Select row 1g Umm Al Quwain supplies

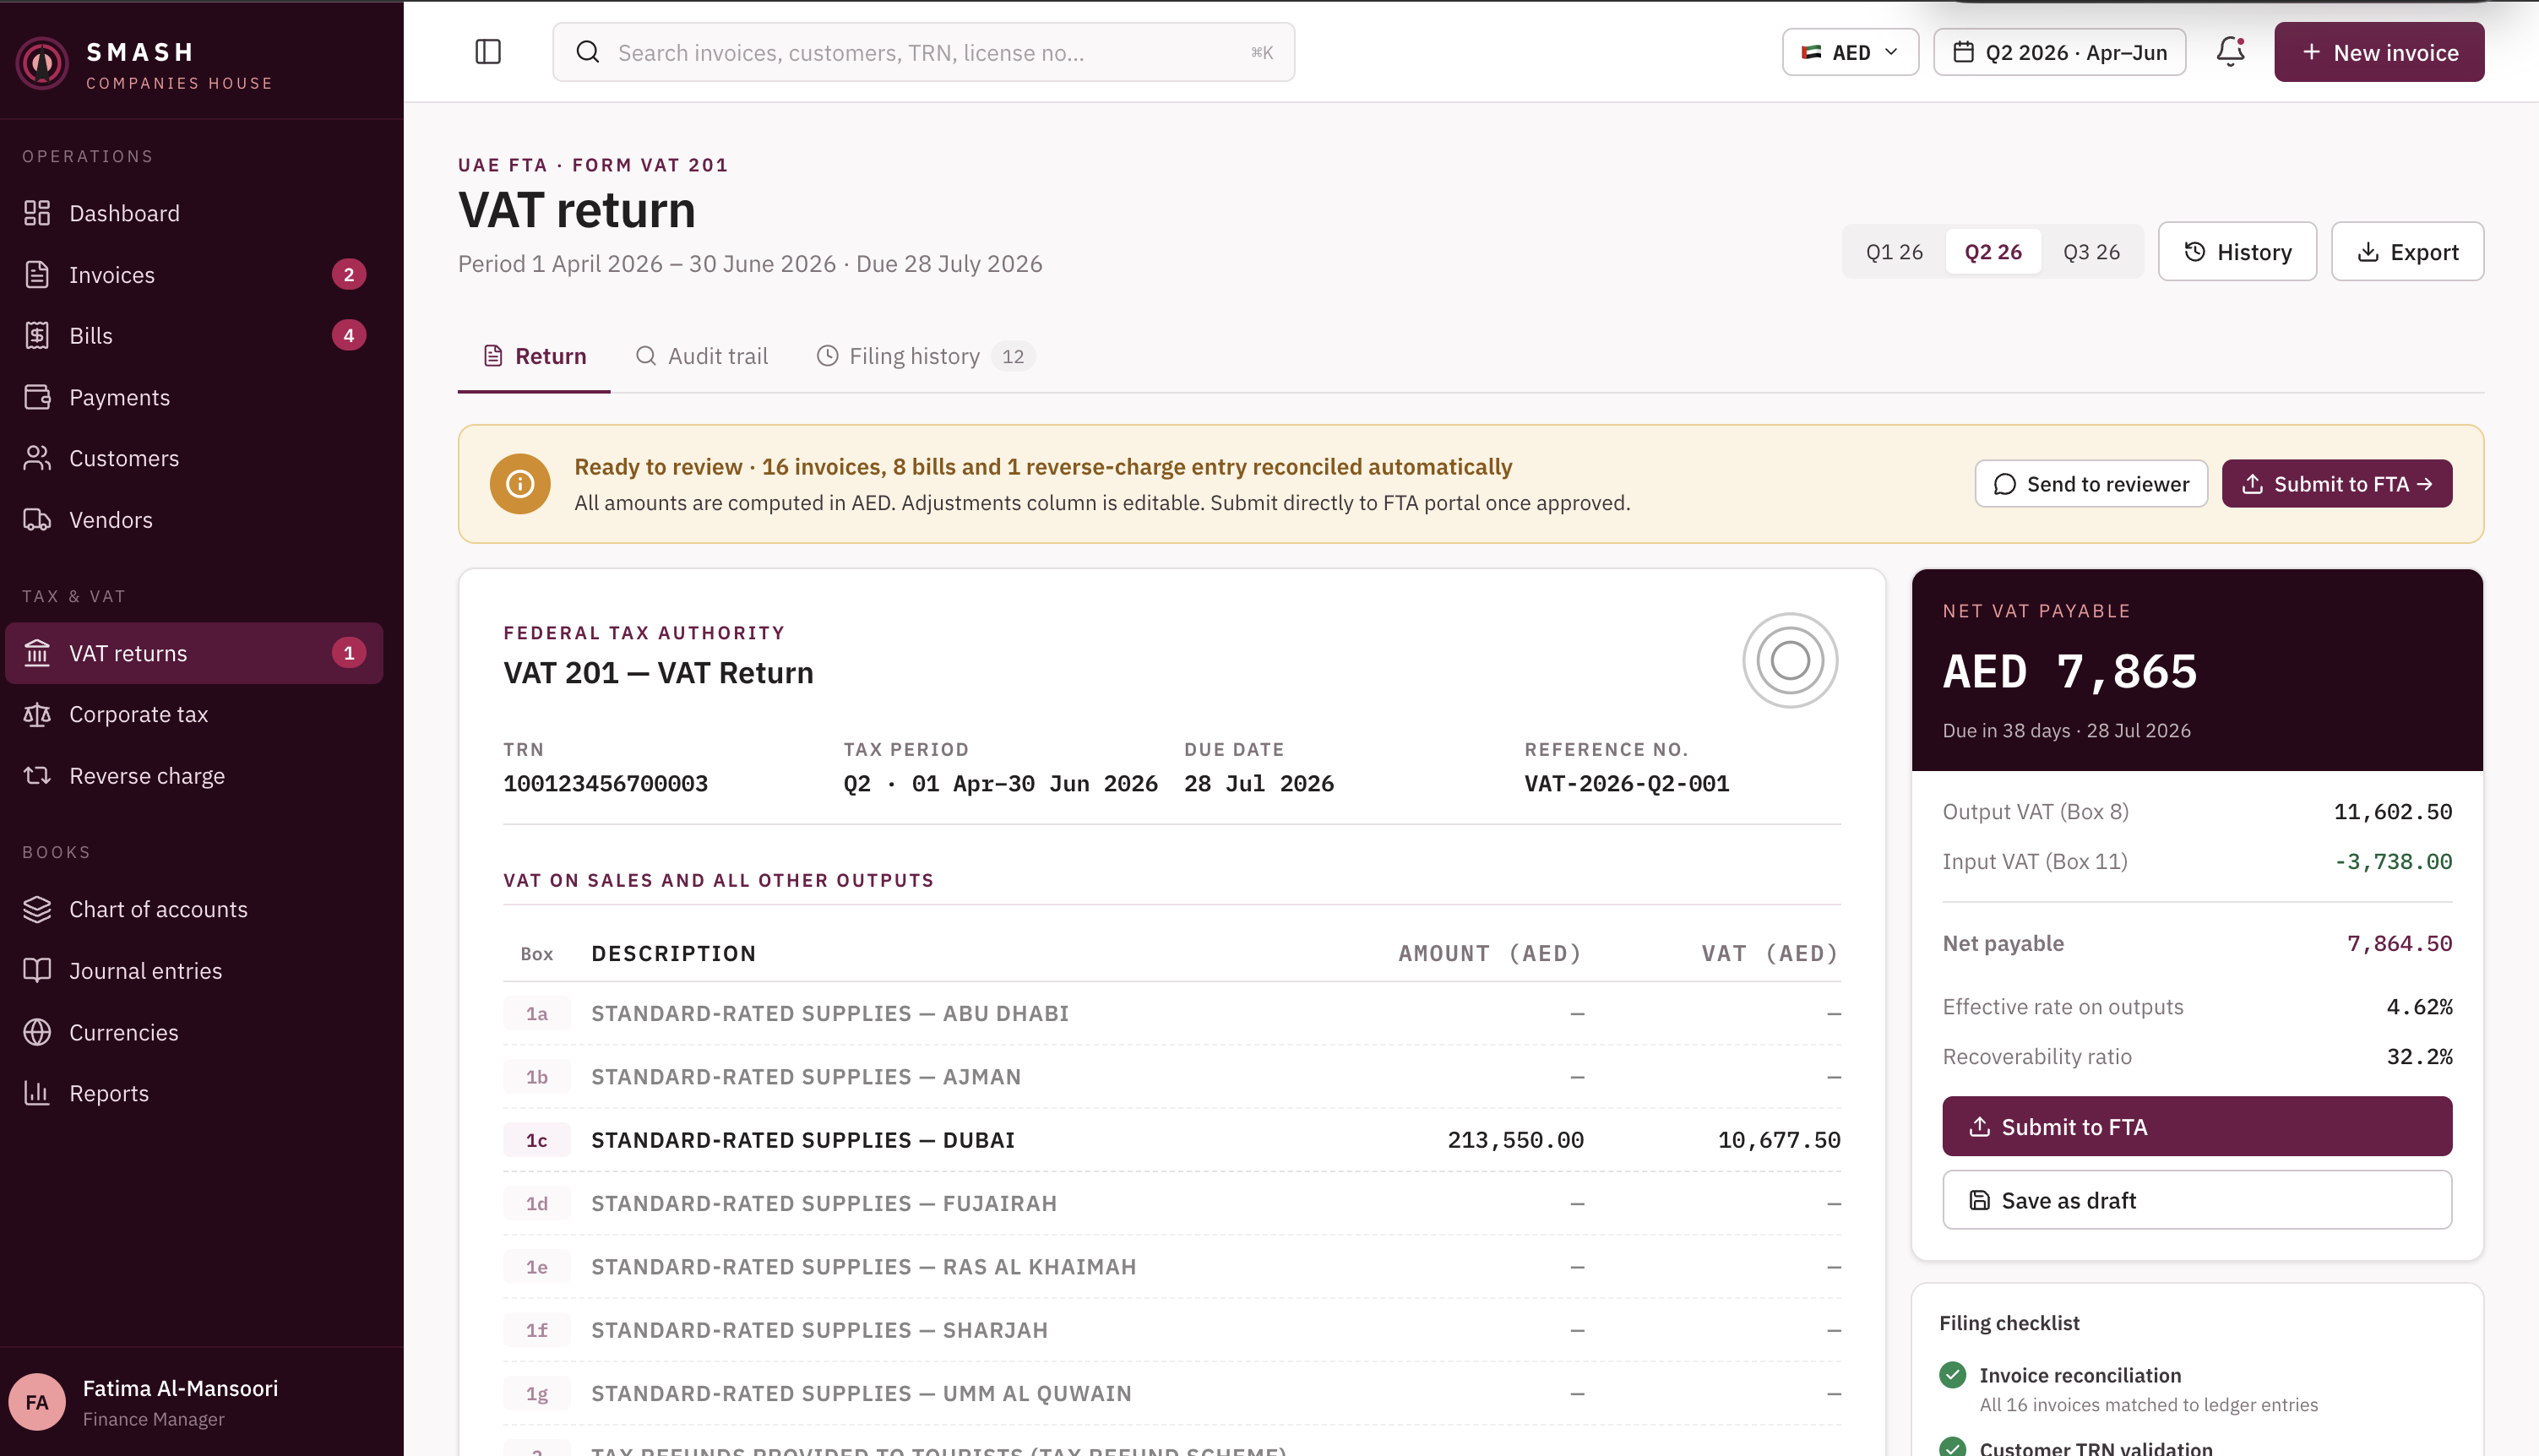[1172, 1393]
